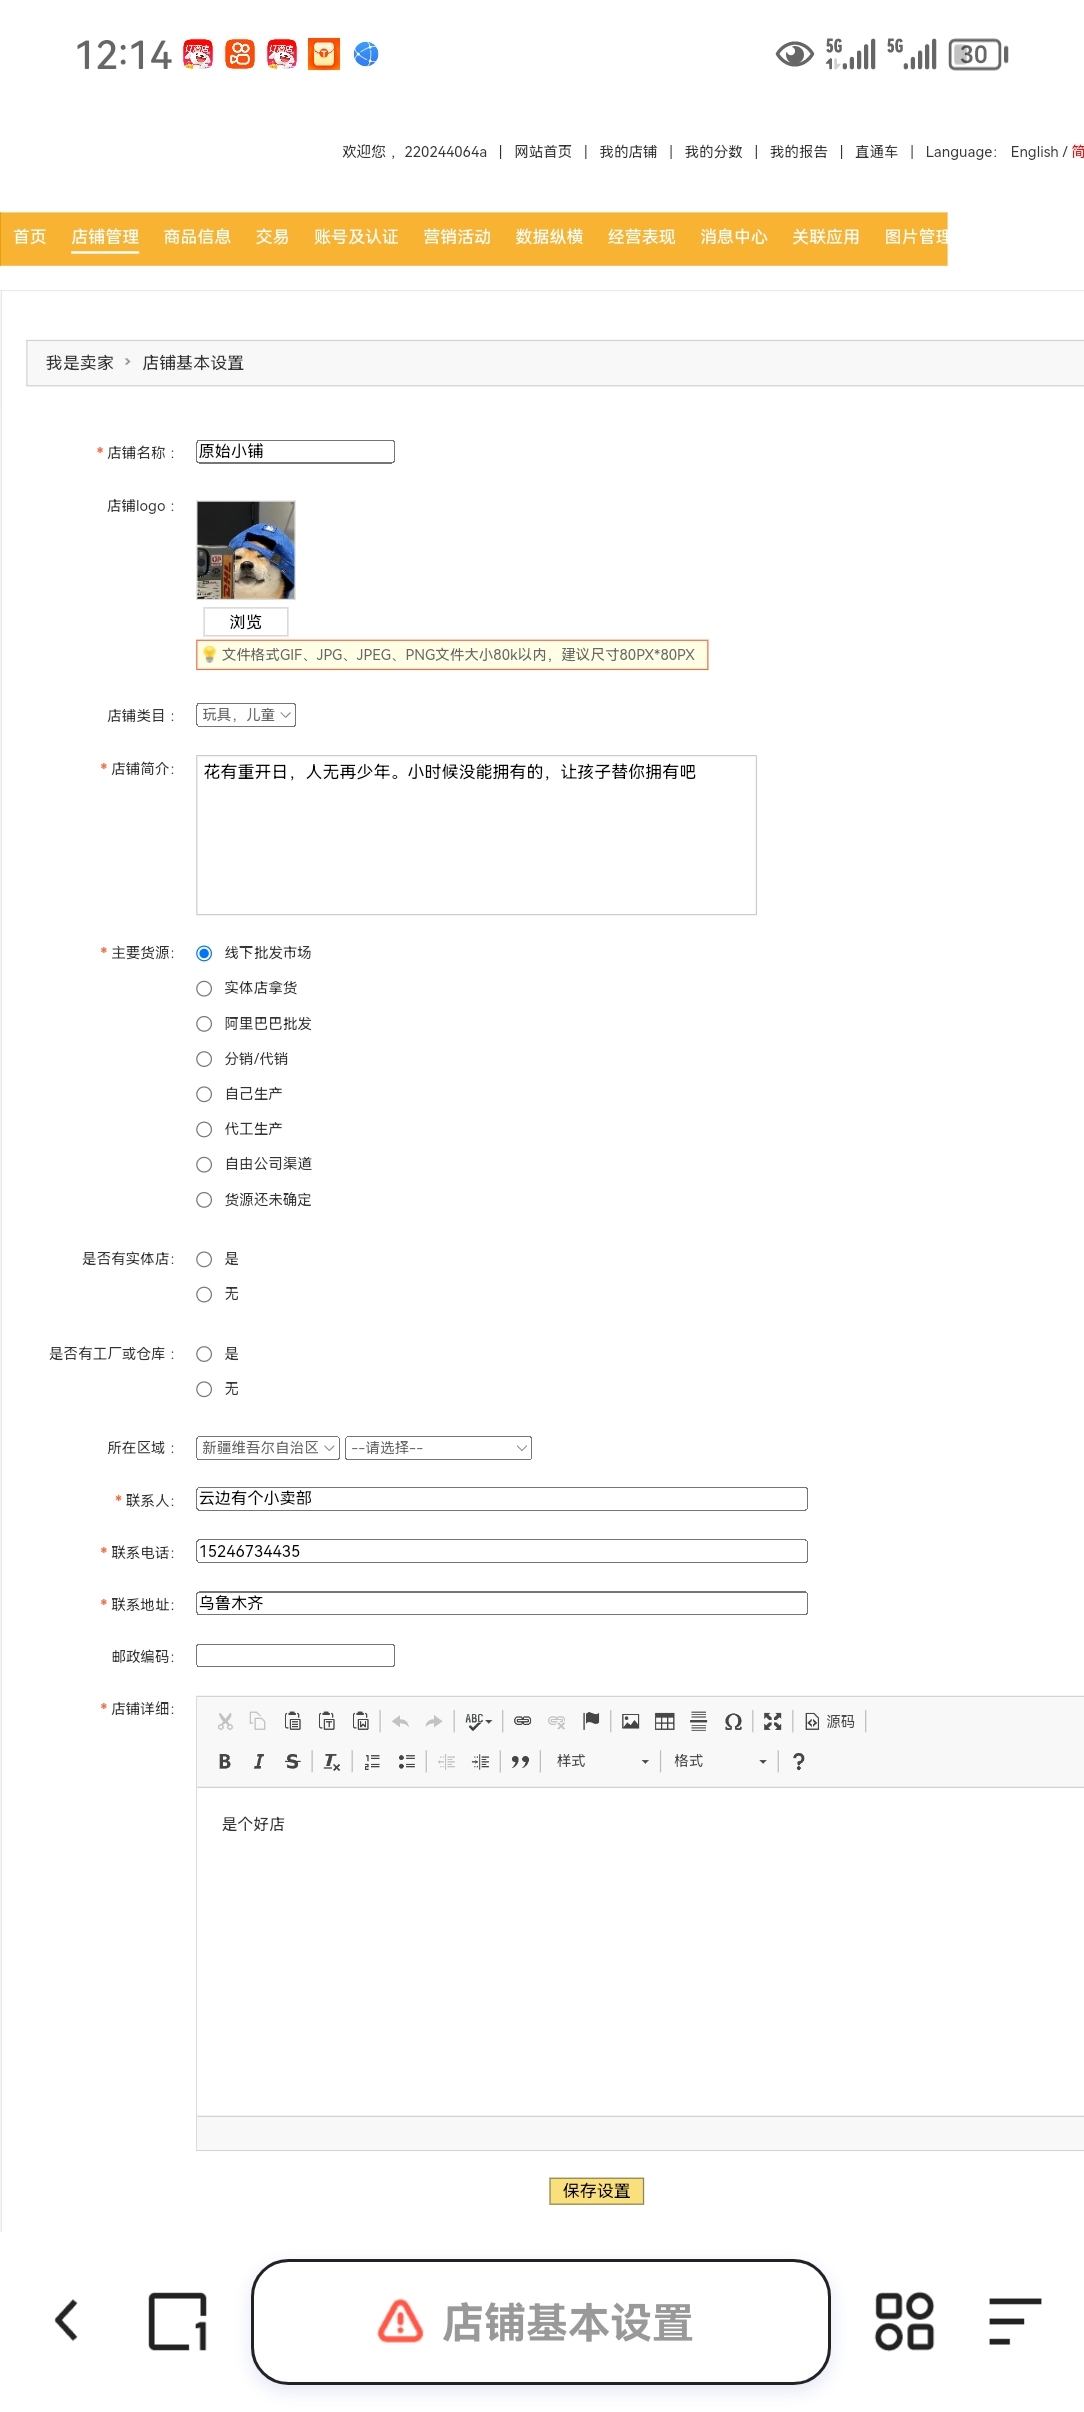The height and width of the screenshot is (2412, 1084).
Task: Insert an image via editor toolbar
Action: click(630, 1721)
